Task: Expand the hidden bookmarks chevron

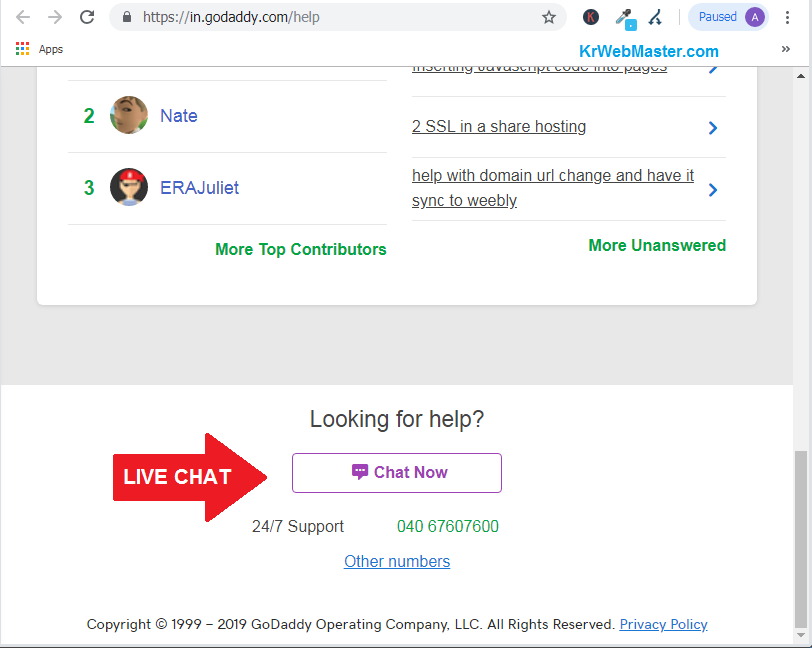Action: 785,49
